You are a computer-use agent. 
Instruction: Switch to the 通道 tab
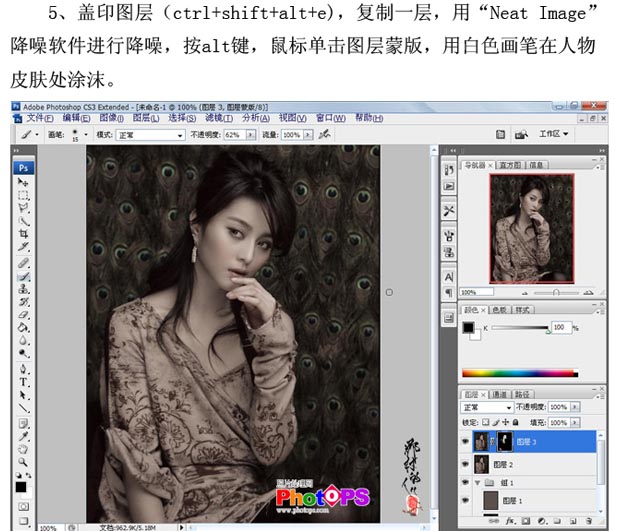[x=499, y=394]
